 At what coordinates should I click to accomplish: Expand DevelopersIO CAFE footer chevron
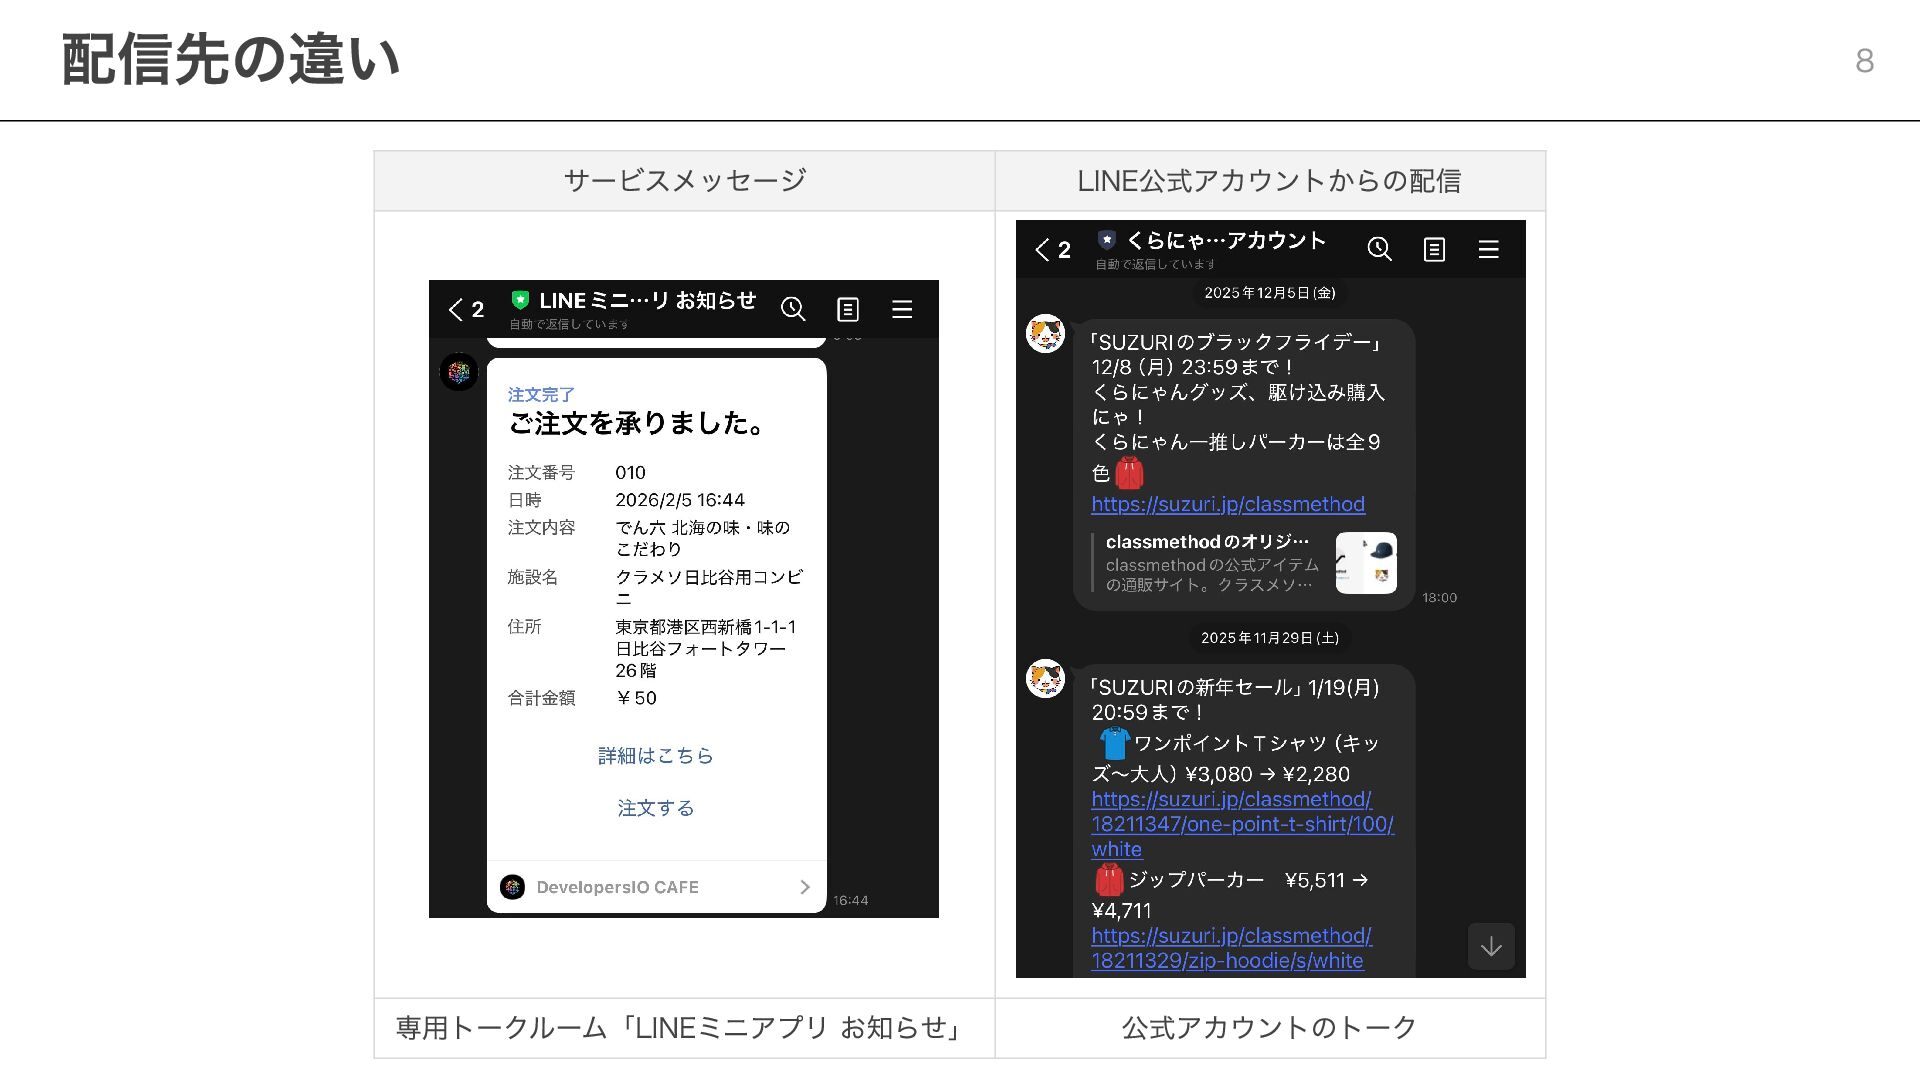[x=804, y=887]
